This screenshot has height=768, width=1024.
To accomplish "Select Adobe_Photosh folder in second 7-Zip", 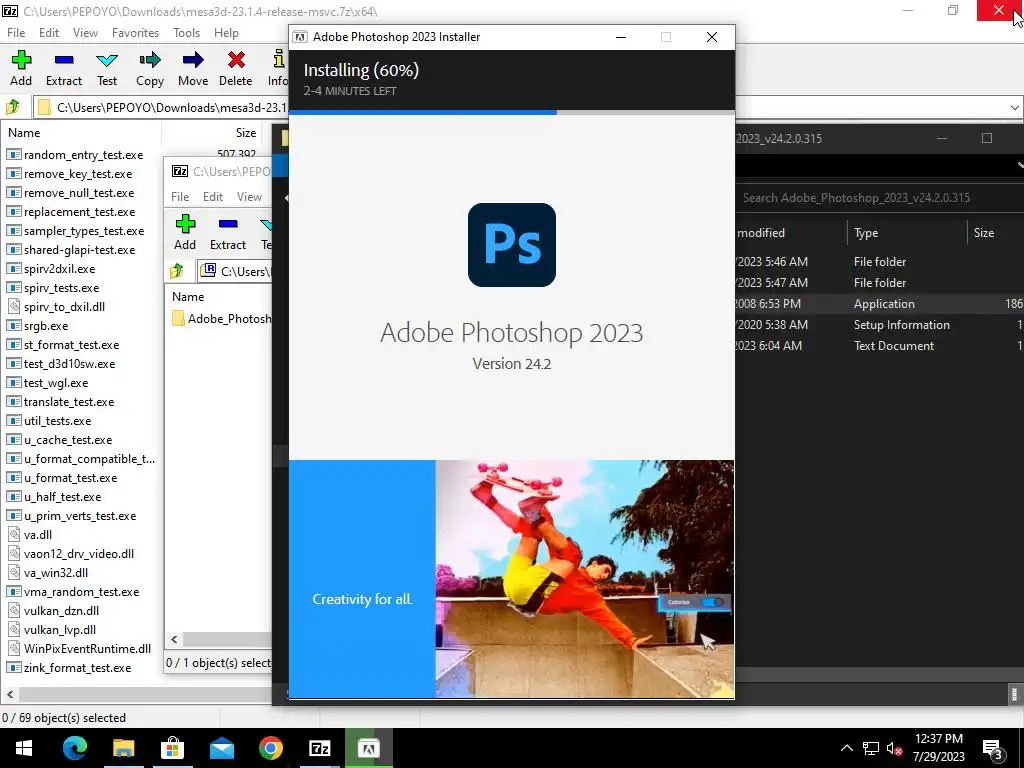I will tap(221, 319).
